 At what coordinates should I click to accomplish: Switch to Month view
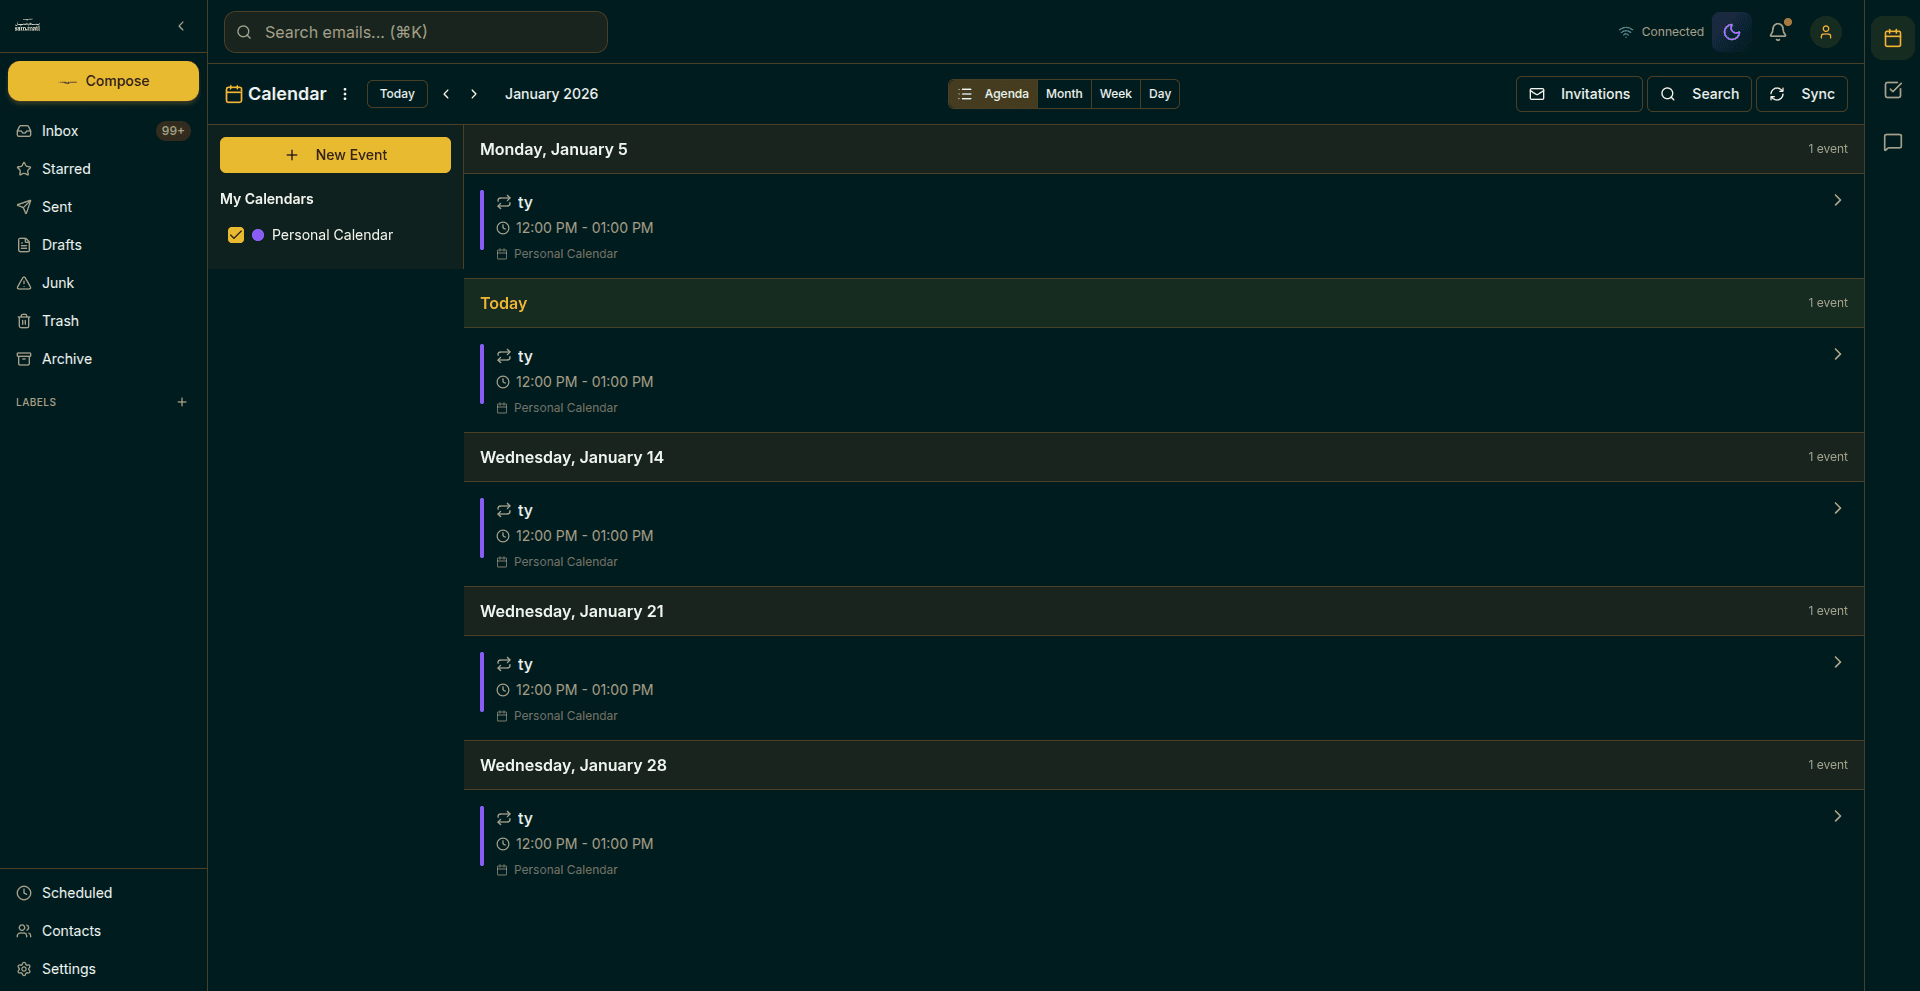tap(1064, 94)
